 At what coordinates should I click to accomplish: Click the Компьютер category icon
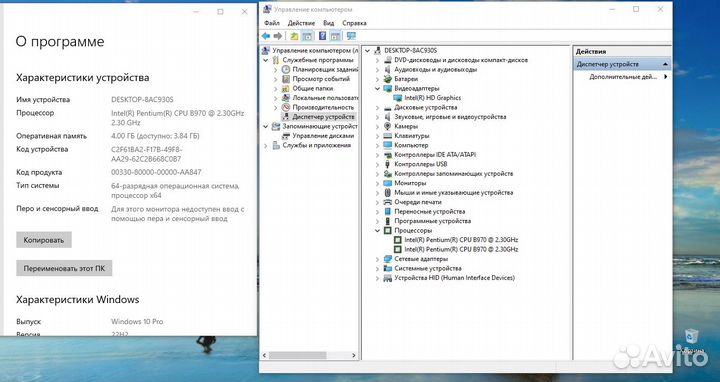tap(388, 145)
